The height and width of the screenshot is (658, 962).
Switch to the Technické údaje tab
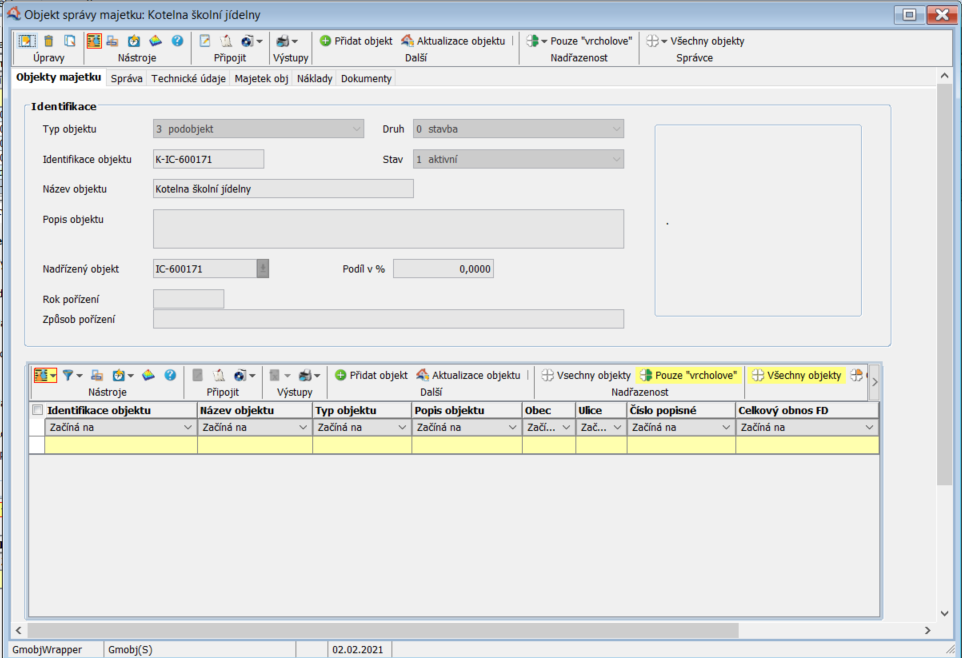tap(189, 78)
